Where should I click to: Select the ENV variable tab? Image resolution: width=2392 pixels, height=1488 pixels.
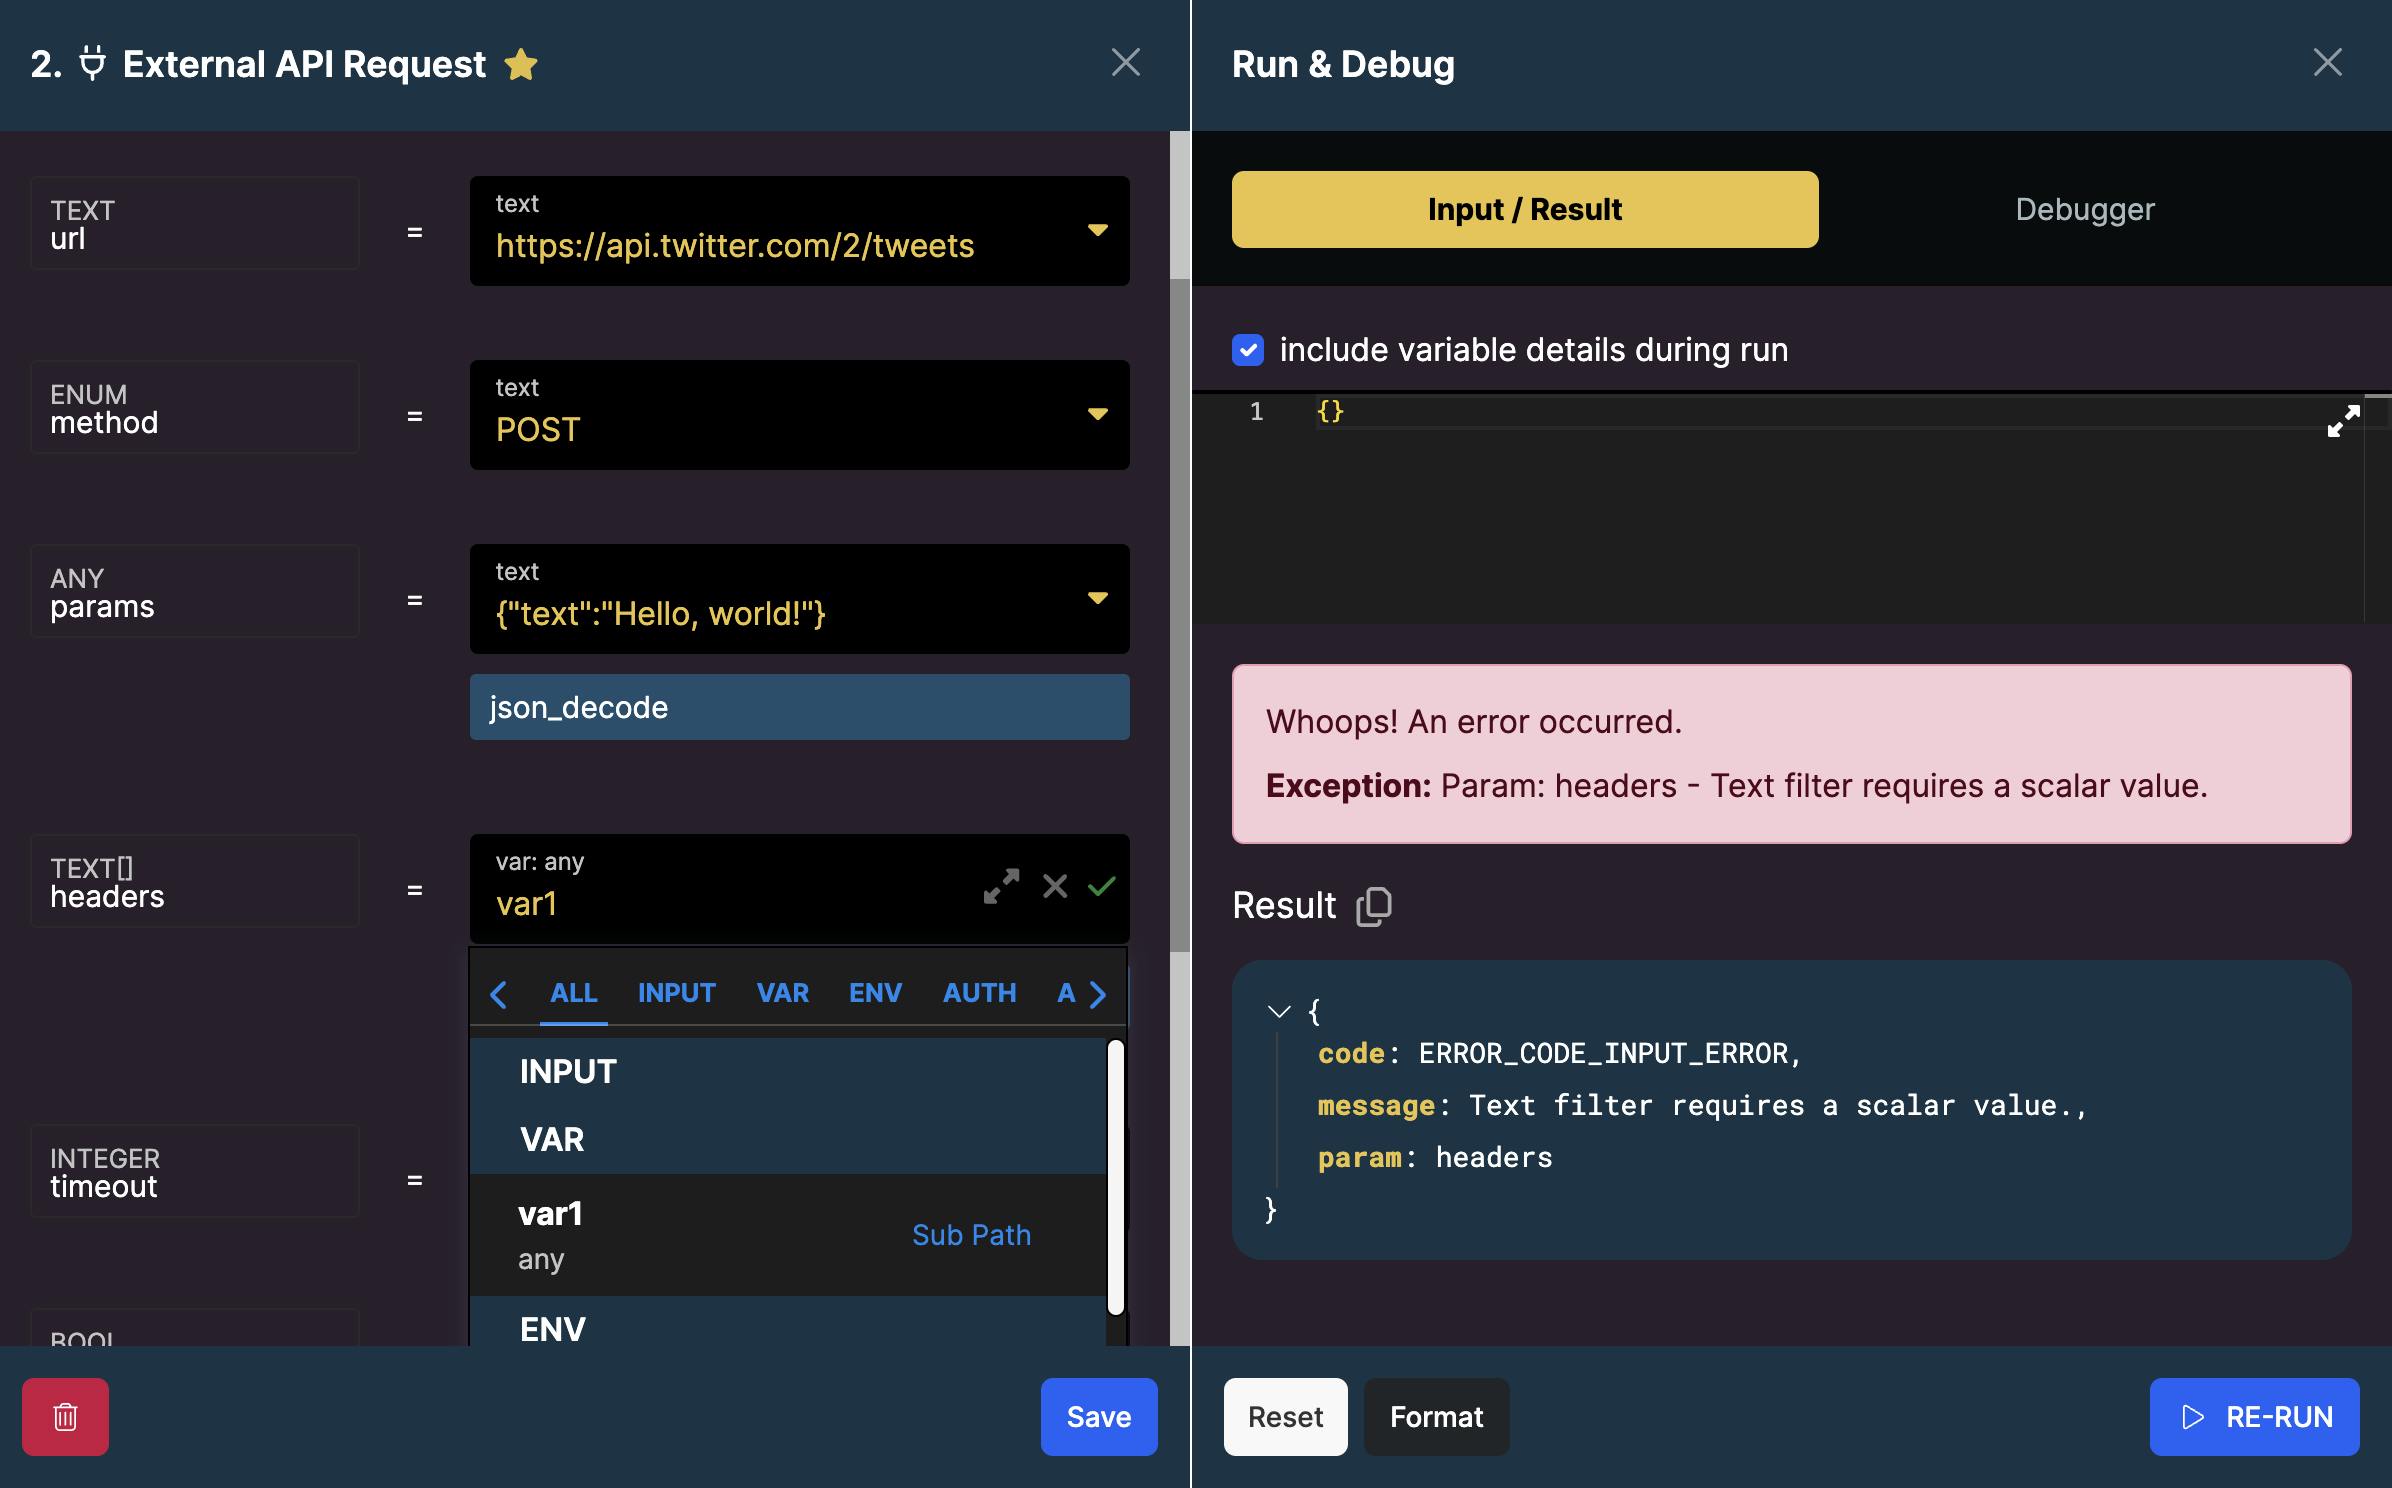pyautogui.click(x=875, y=993)
